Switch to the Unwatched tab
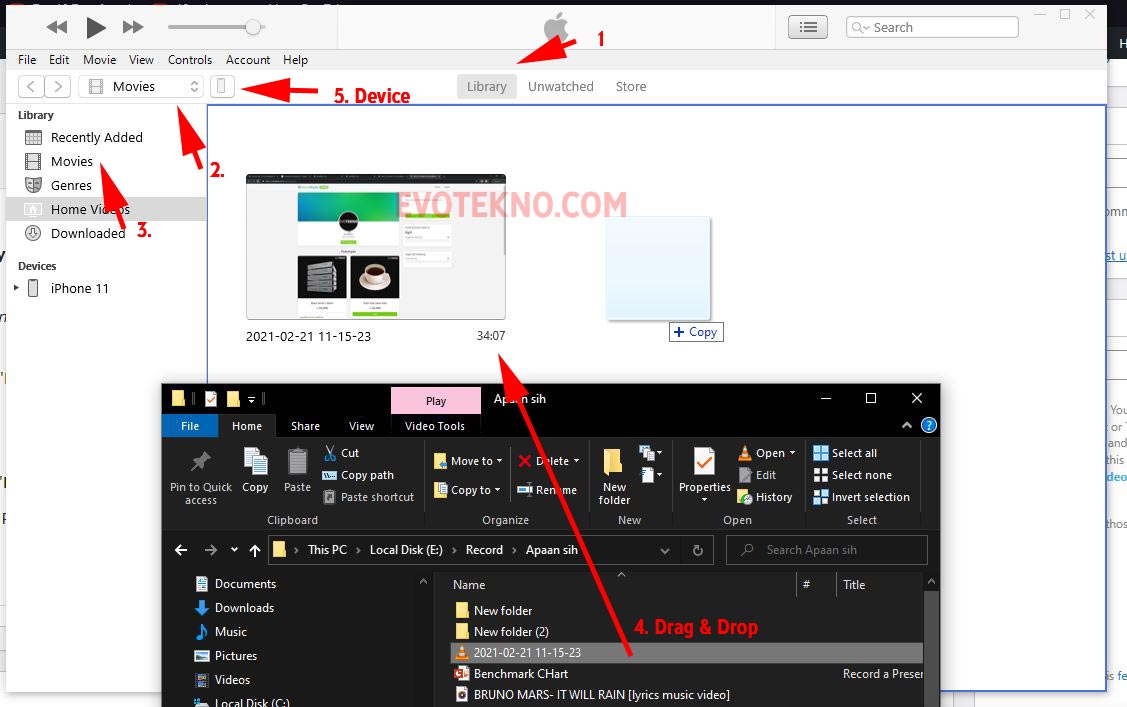 coord(560,87)
